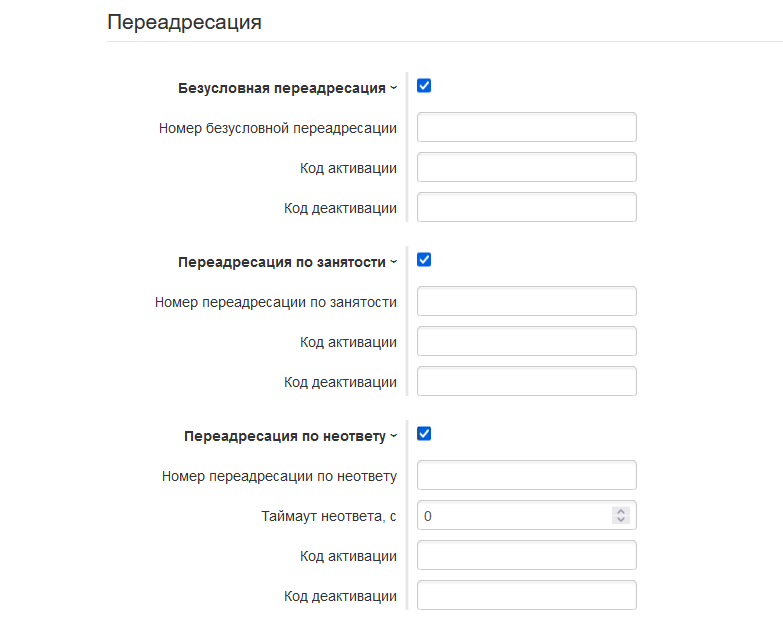This screenshot has height=618, width=783.
Task: Toggle the Переадресация по занятости checkbox
Action: [x=424, y=260]
